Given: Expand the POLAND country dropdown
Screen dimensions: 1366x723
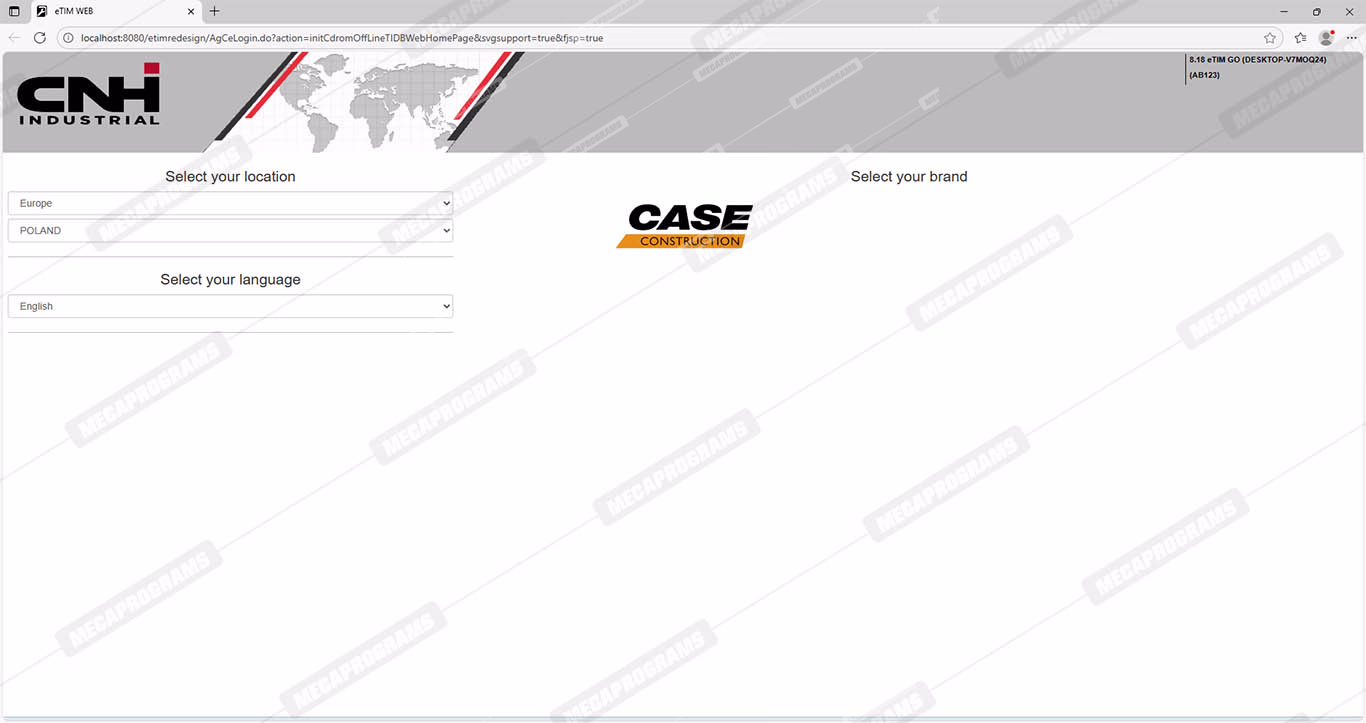Looking at the screenshot, I should pyautogui.click(x=230, y=230).
